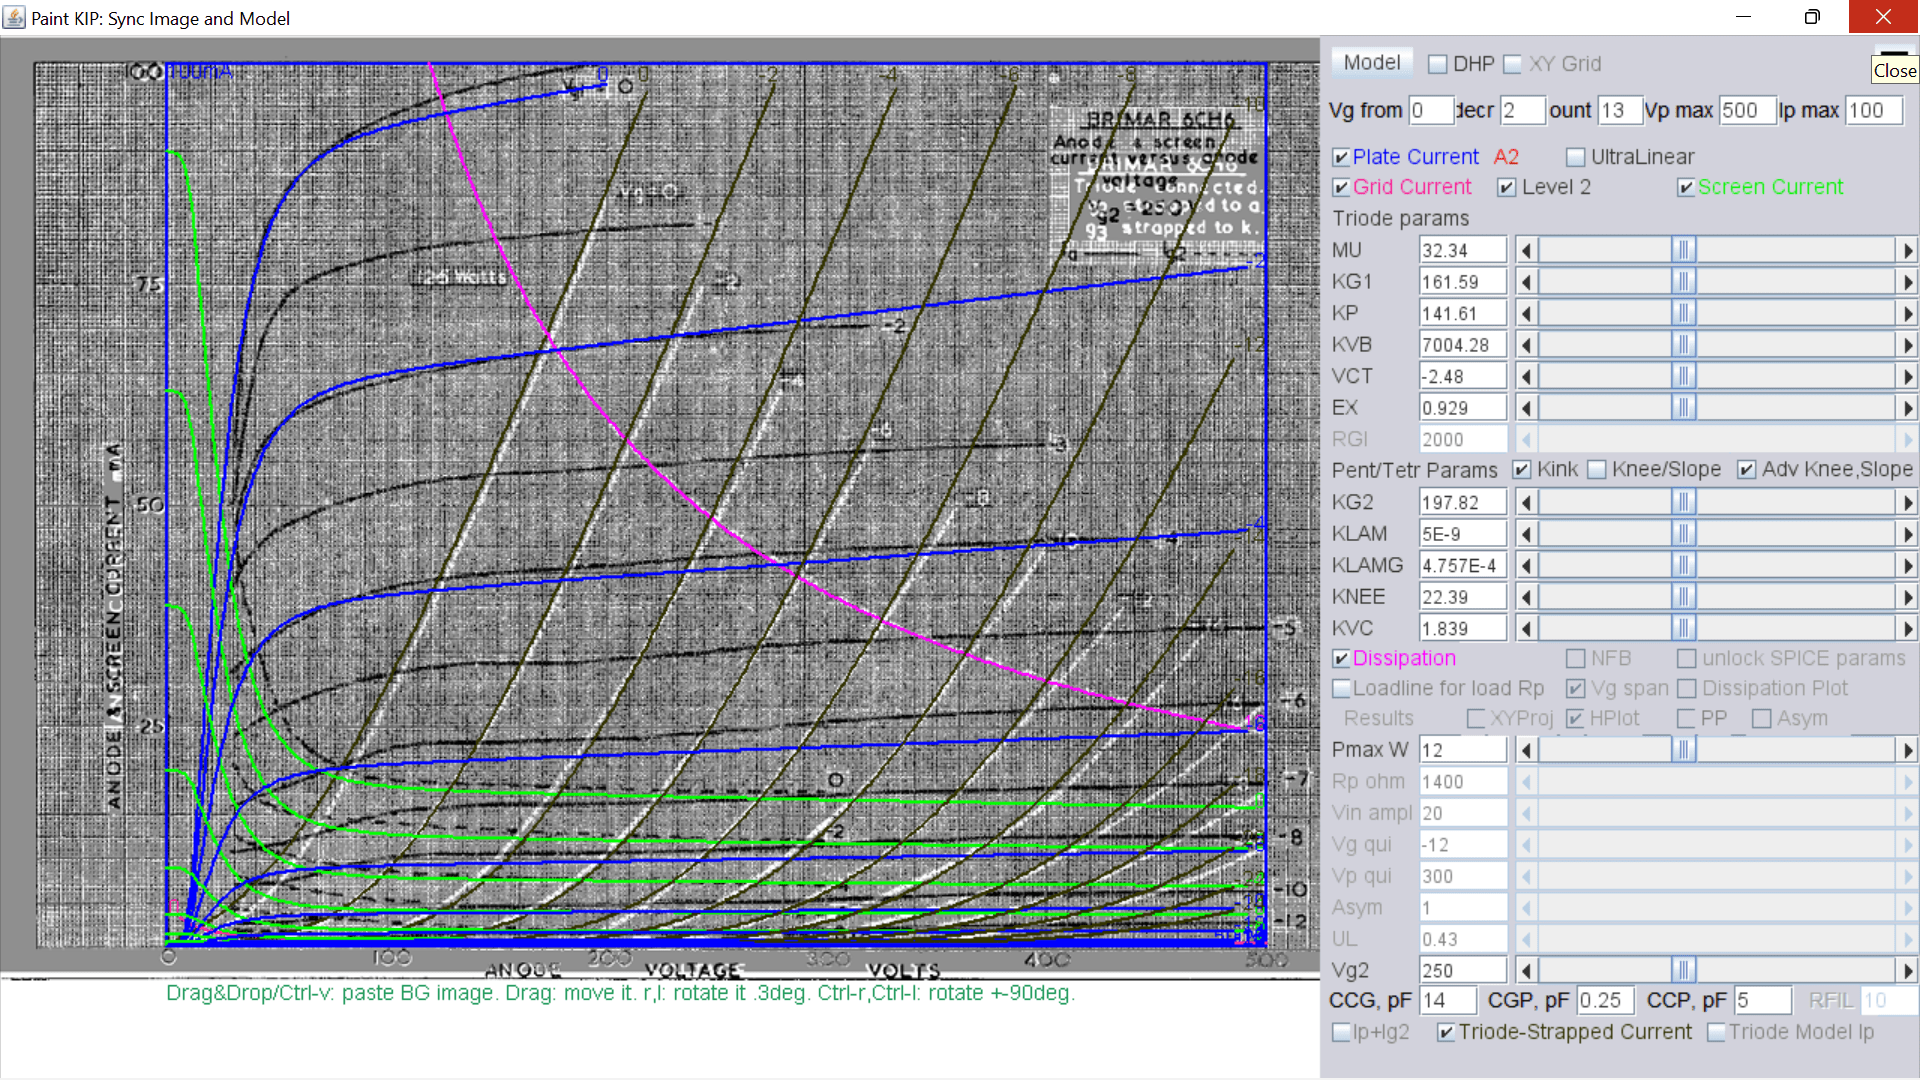Enable Loadline for load Rp checkbox
This screenshot has height=1080, width=1920.
pyautogui.click(x=1342, y=689)
